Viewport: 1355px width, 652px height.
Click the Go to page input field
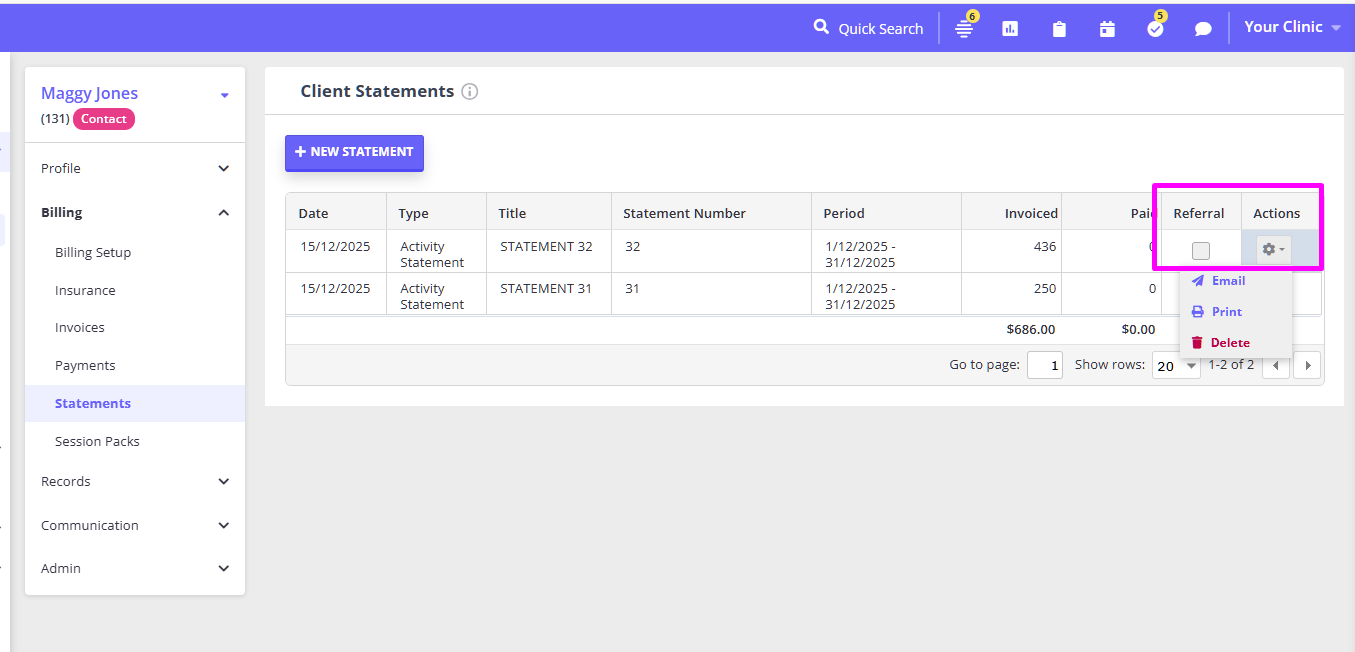pyautogui.click(x=1045, y=366)
